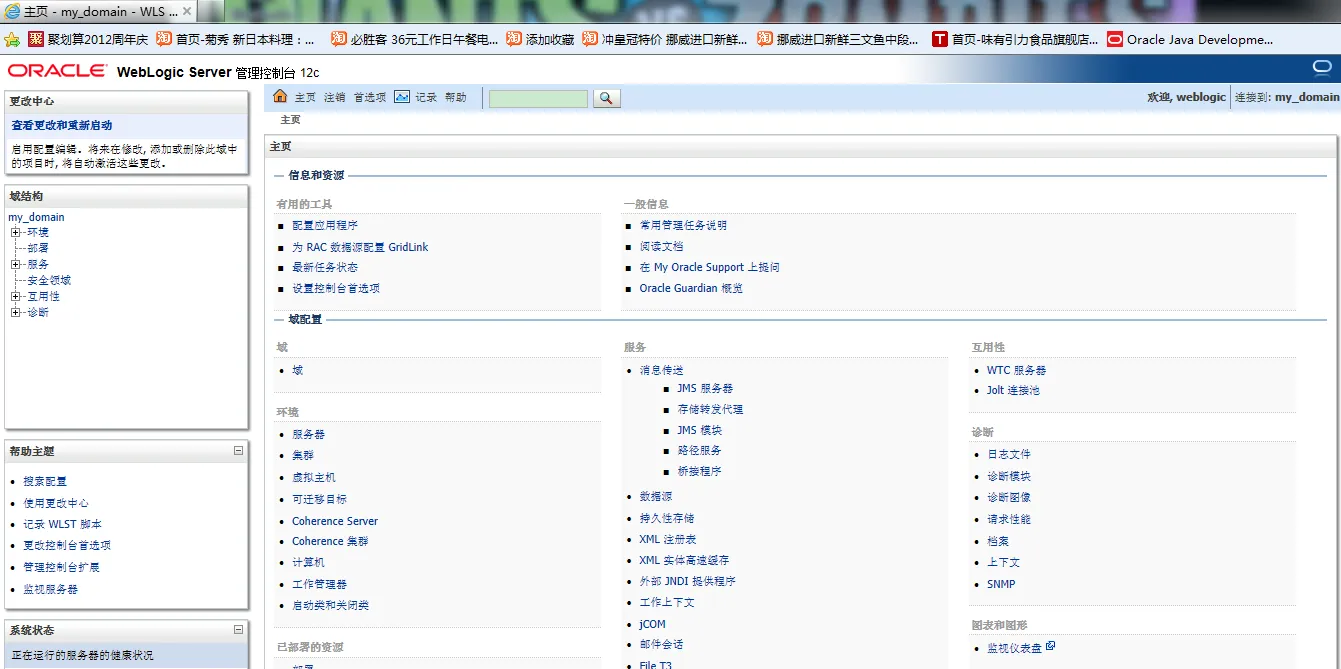Screen dimensions: 1341x669
Task: Open 为 RAC 数据源配置 GridLink link
Action: tap(360, 247)
